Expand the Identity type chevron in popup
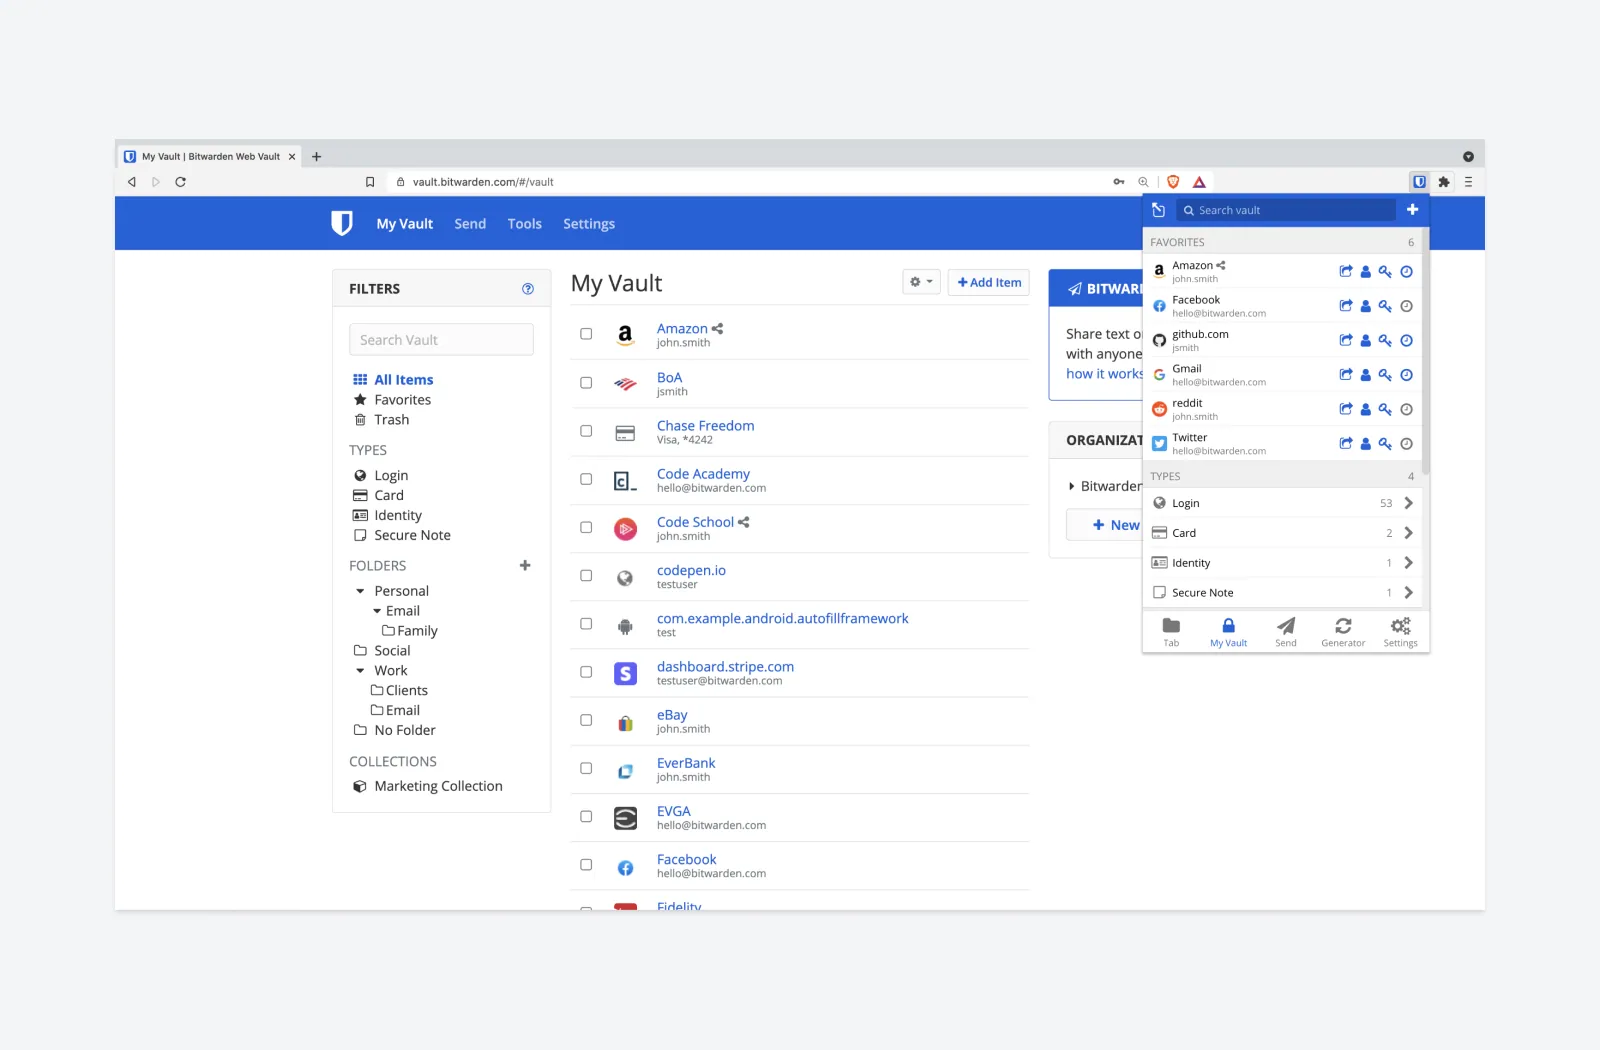Viewport: 1600px width, 1050px height. click(1408, 563)
